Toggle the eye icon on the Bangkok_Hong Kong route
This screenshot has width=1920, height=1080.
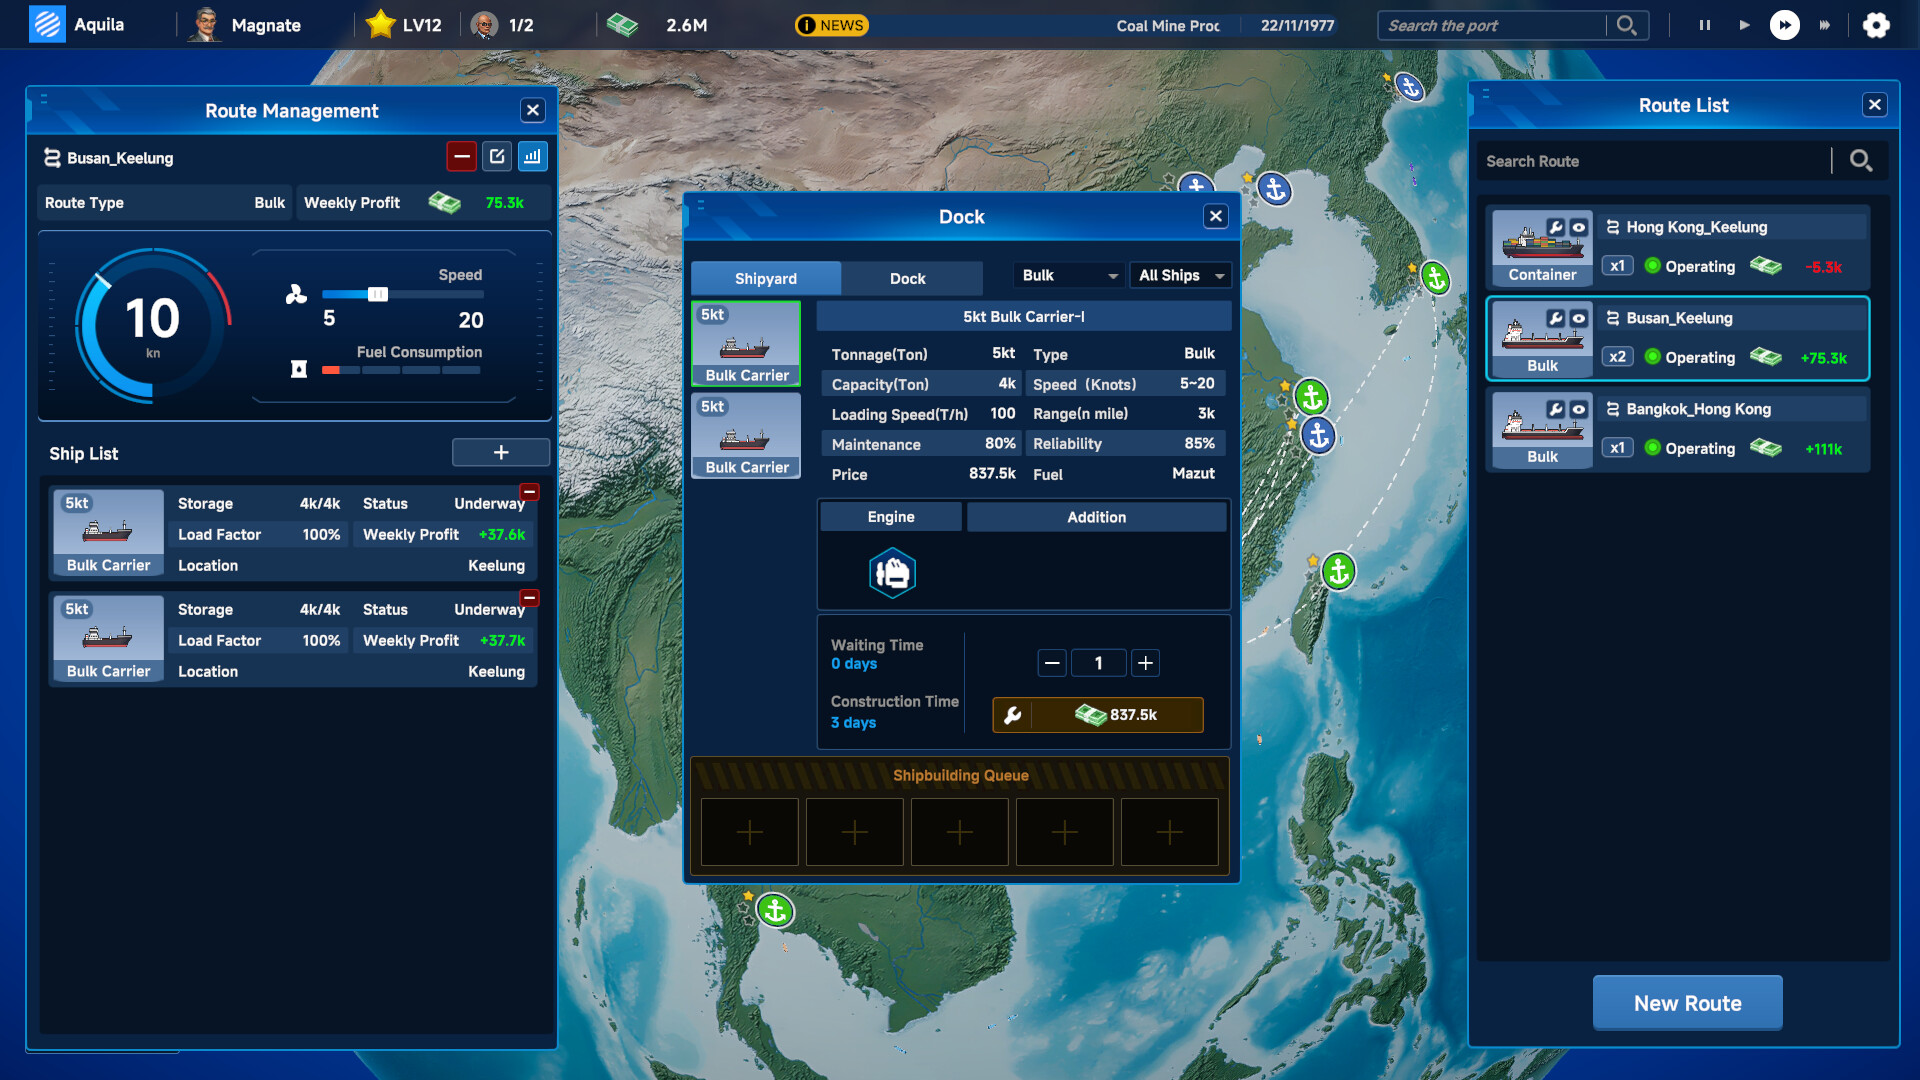(1579, 409)
